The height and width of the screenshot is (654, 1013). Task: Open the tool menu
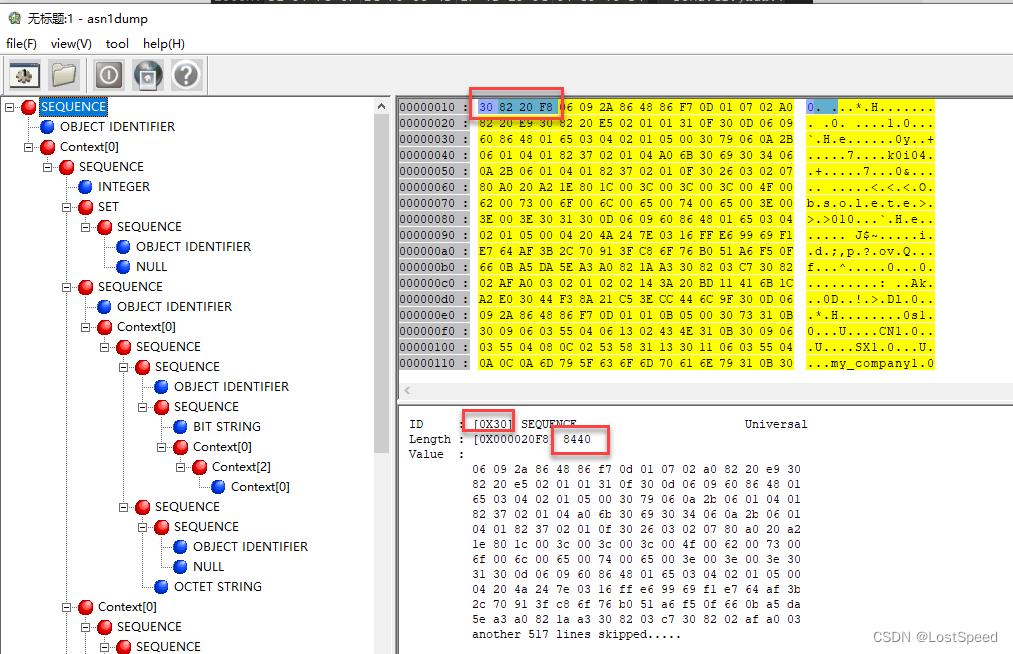117,43
